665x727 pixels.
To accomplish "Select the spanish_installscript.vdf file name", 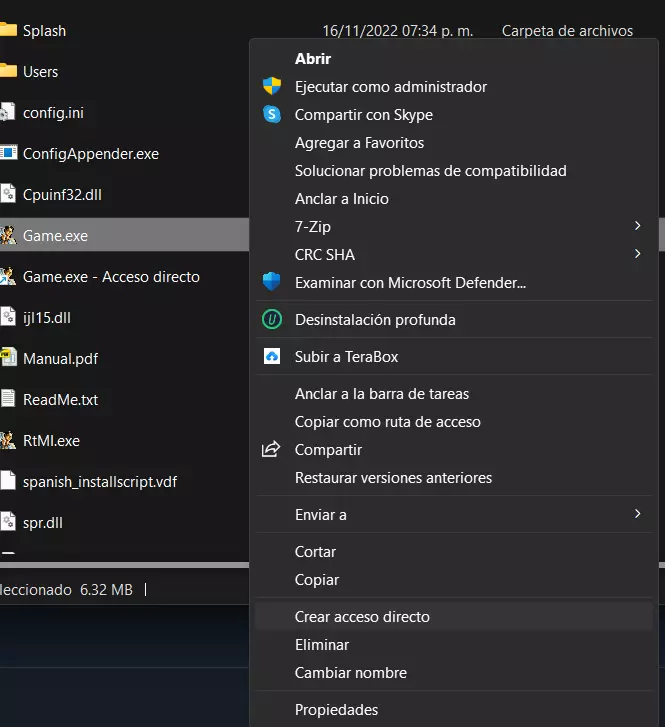I will pyautogui.click(x=100, y=482).
